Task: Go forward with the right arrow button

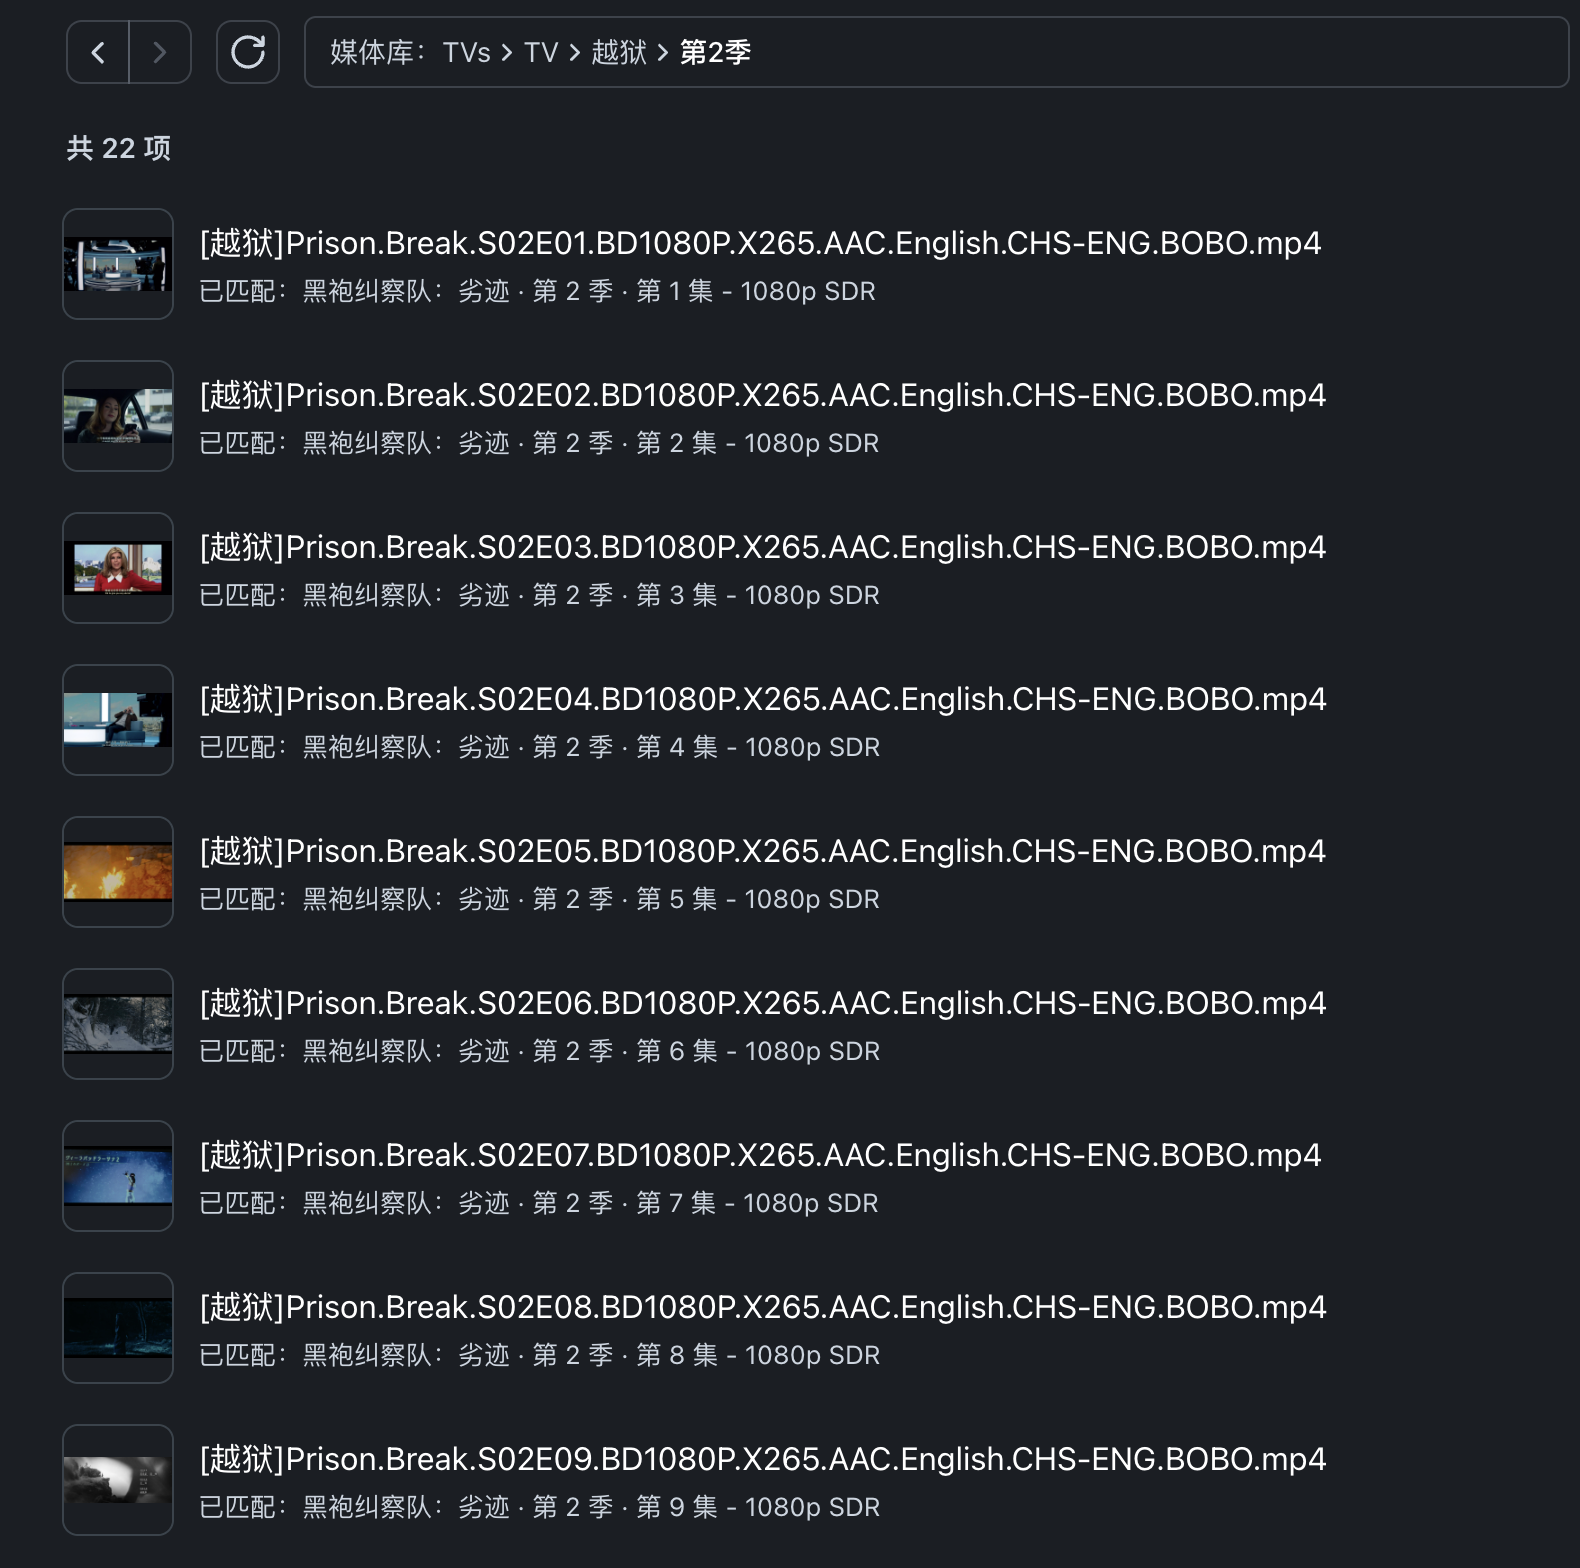Action: [x=160, y=52]
